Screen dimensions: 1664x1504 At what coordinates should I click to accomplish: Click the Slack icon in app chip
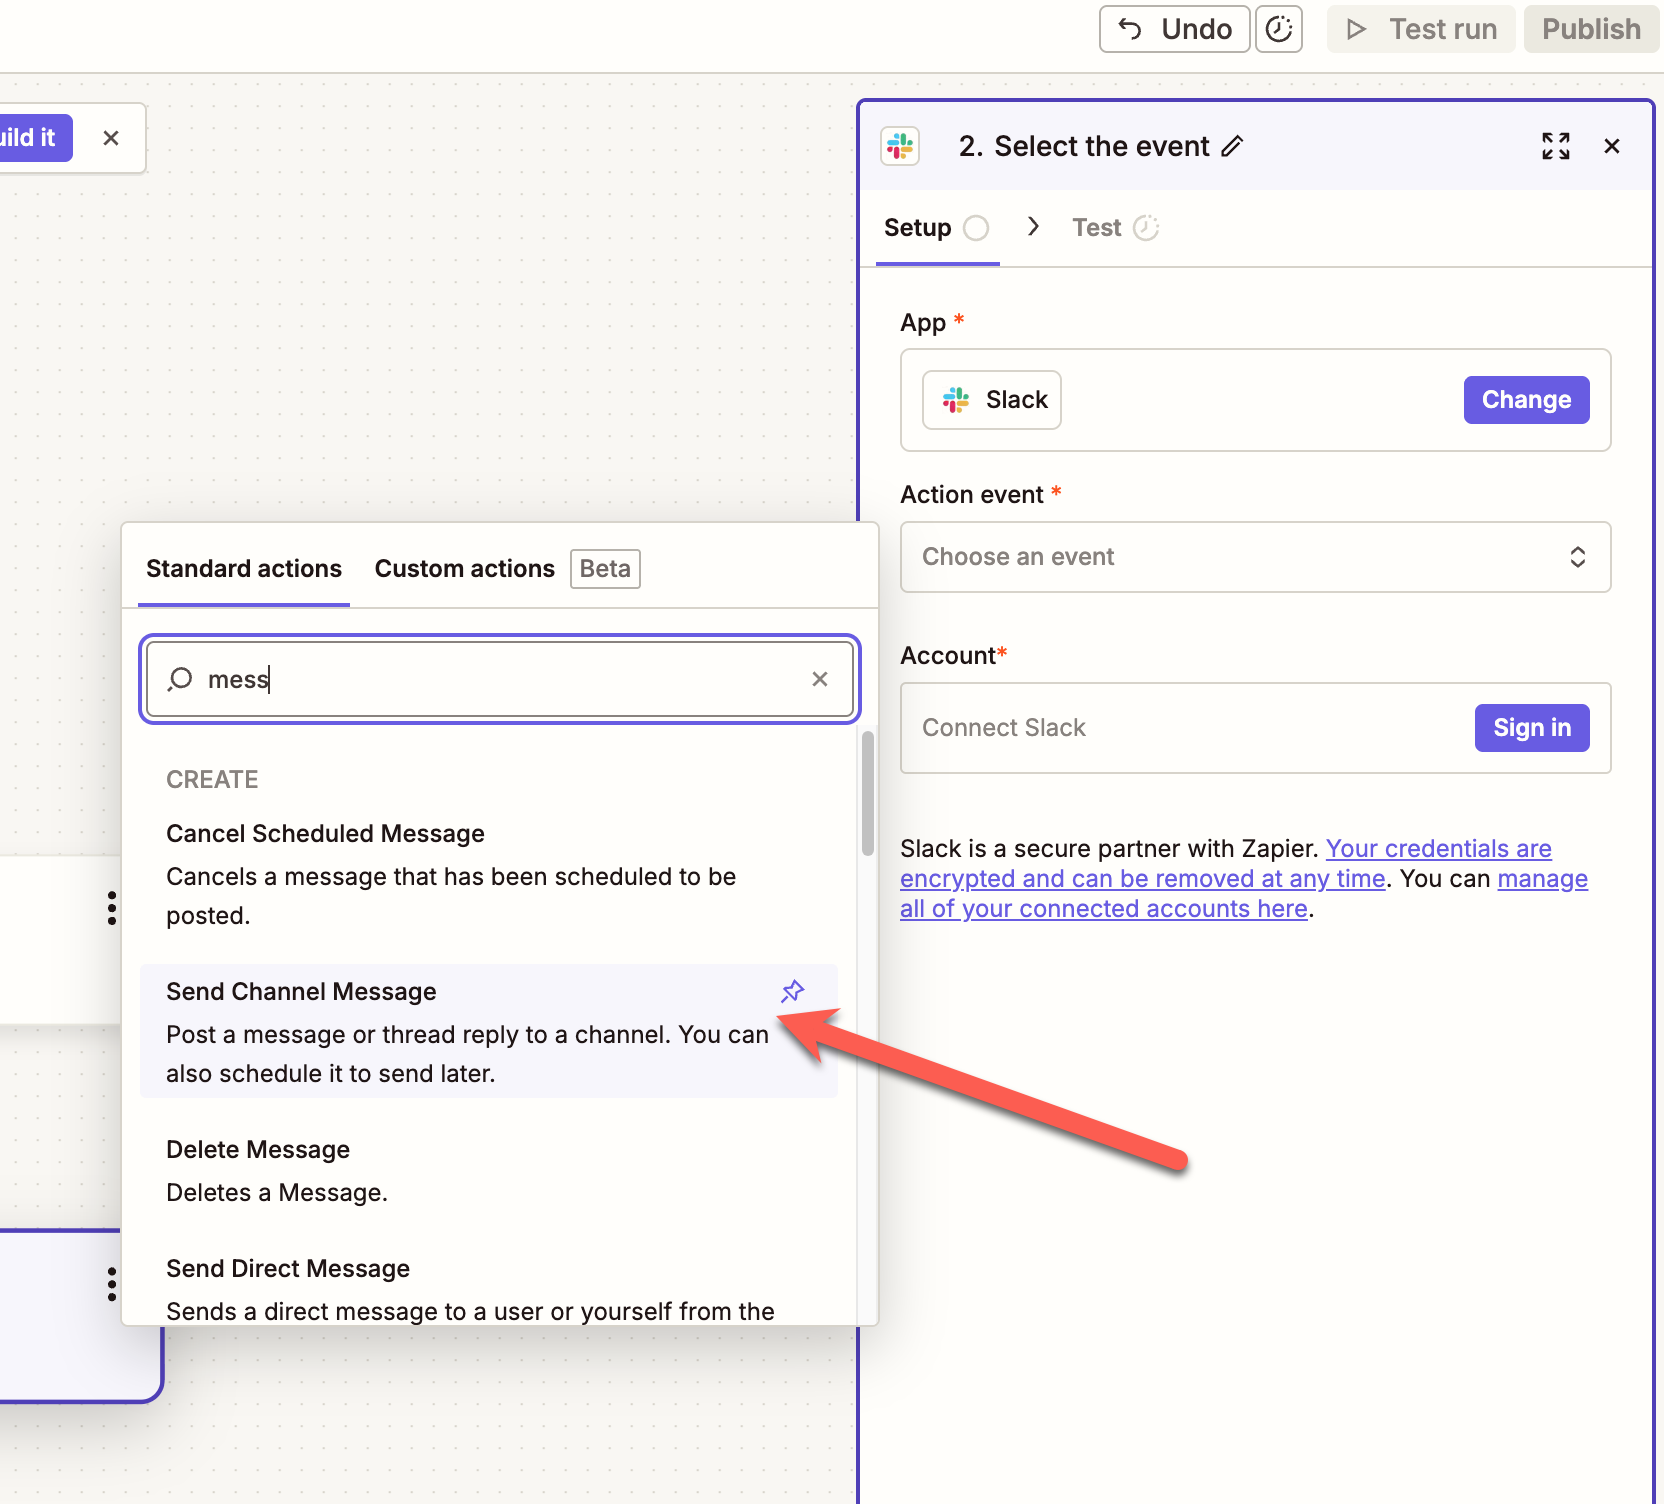coord(956,400)
